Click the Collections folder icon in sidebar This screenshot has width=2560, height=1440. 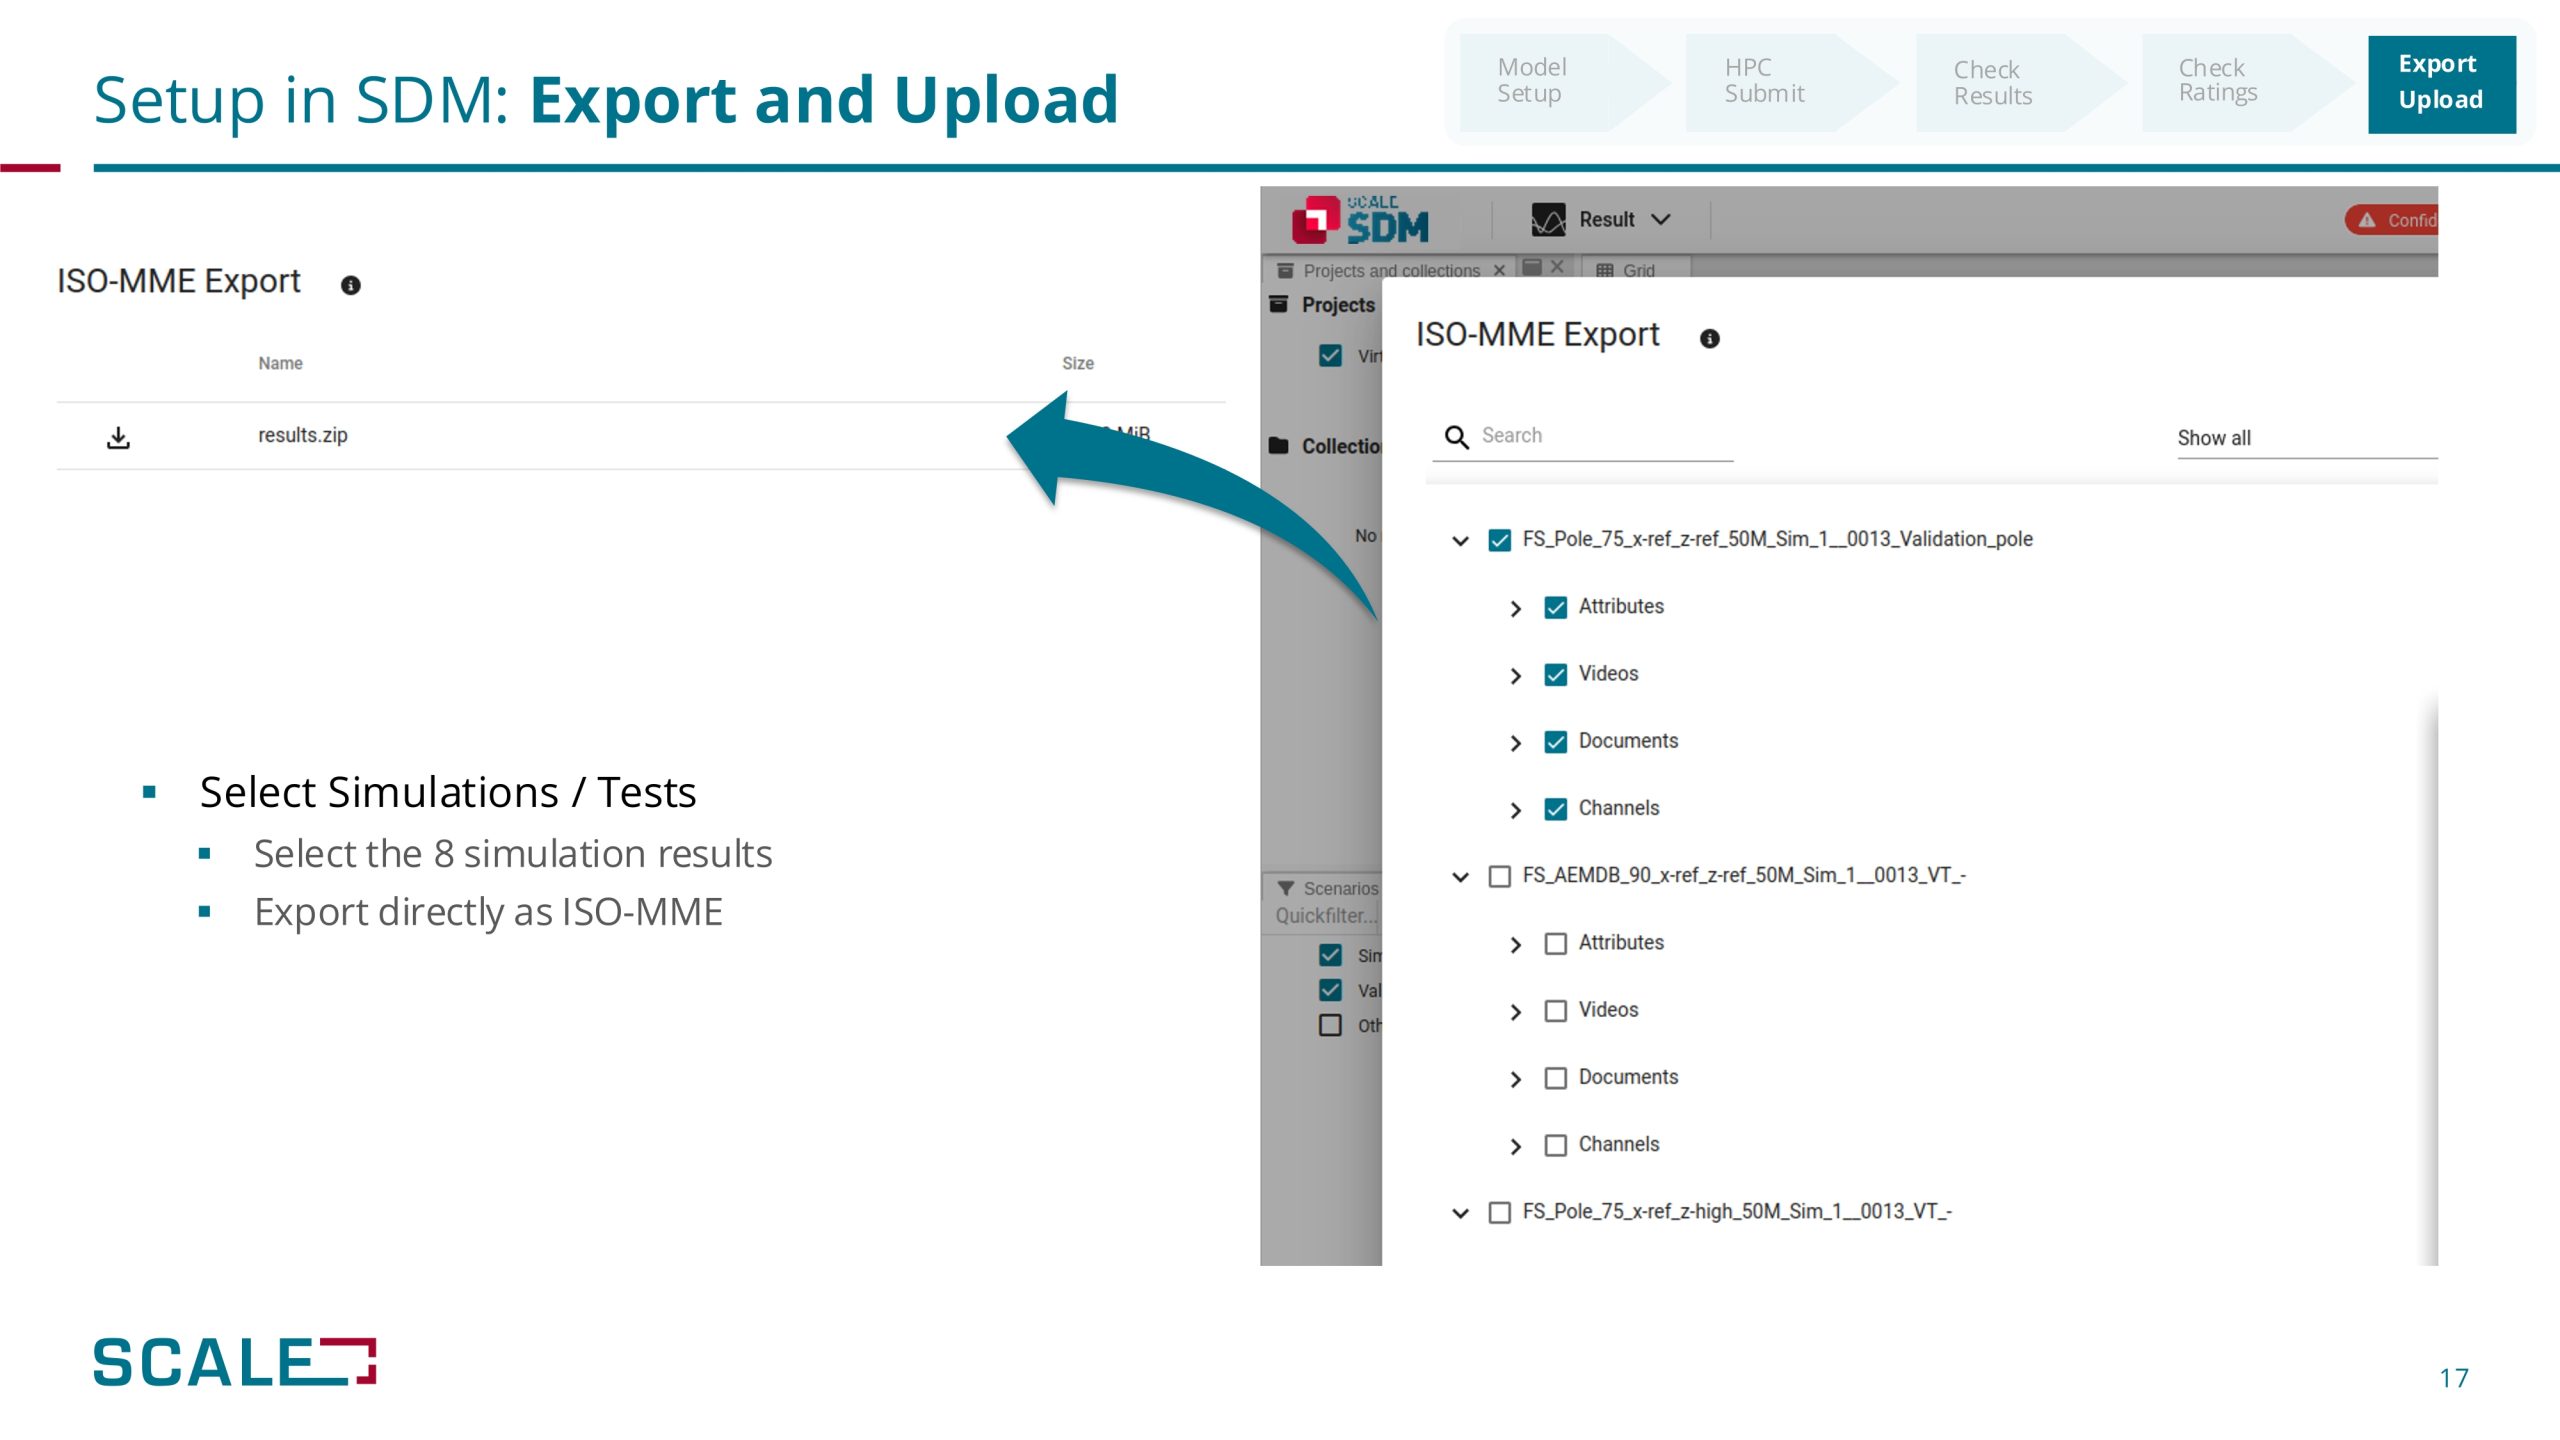pos(1279,445)
